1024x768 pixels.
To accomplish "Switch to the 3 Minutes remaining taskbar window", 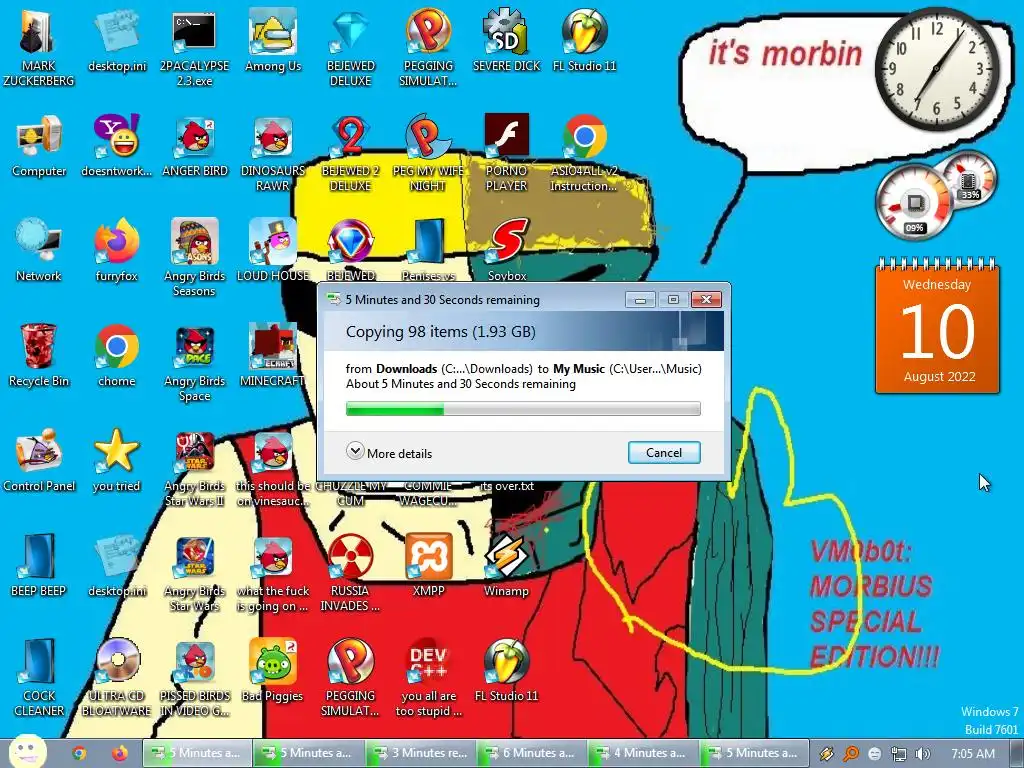I will tap(419, 753).
